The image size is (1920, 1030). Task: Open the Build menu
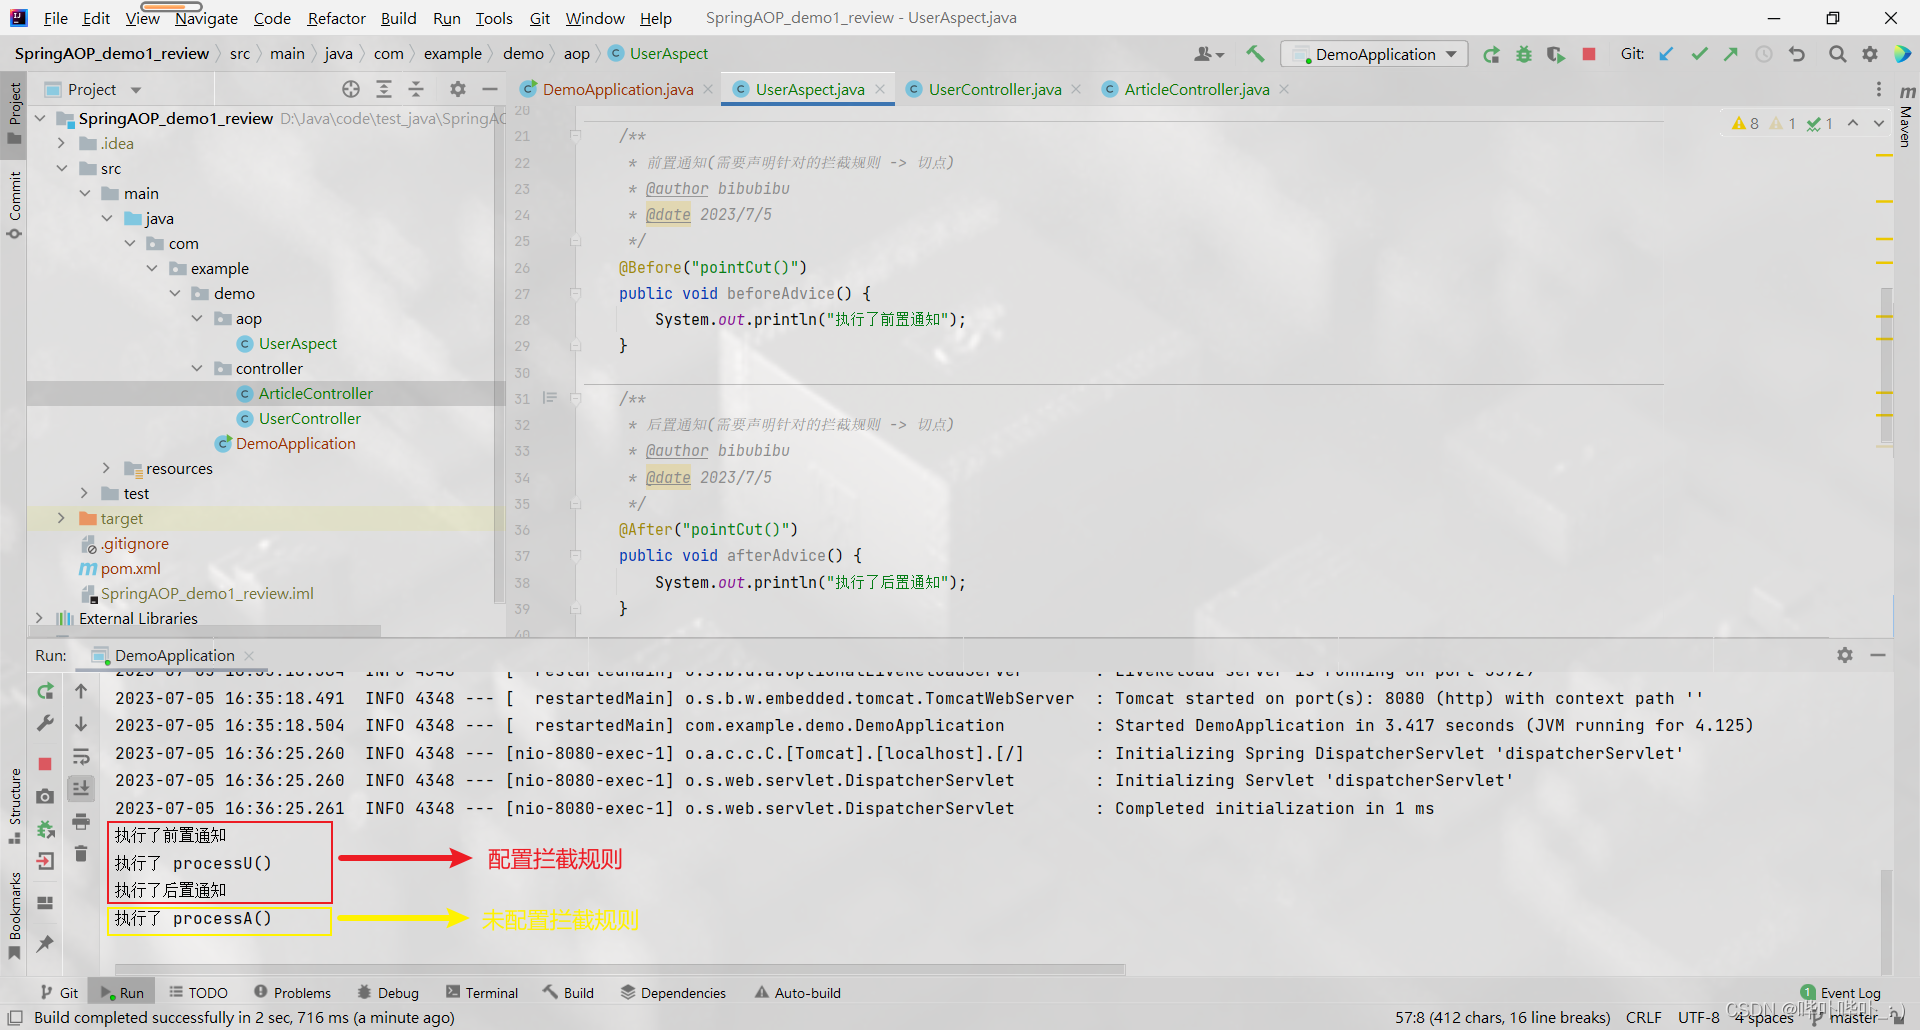click(398, 18)
